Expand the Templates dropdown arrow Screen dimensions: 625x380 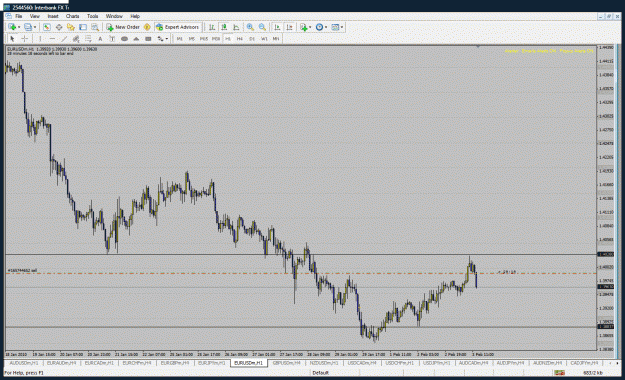[x=342, y=27]
